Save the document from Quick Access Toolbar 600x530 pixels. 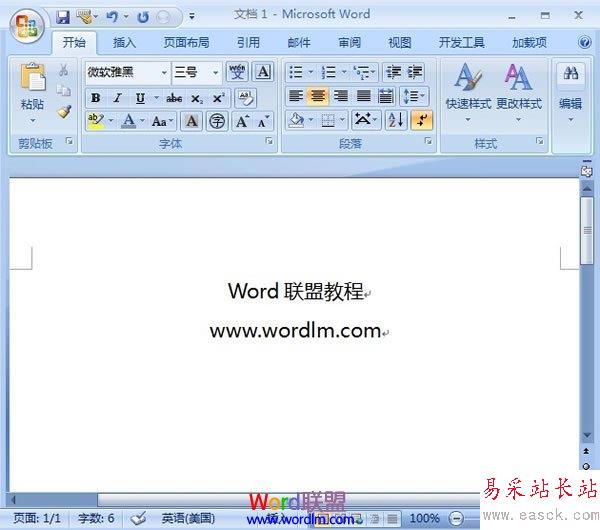[63, 17]
